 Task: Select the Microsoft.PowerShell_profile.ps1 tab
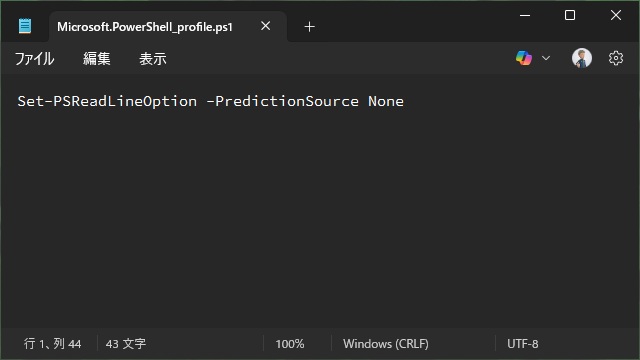[144, 27]
